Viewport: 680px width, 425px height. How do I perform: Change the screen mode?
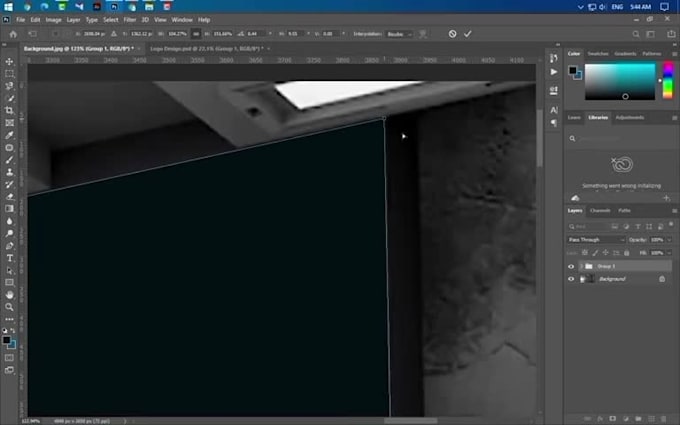point(9,370)
